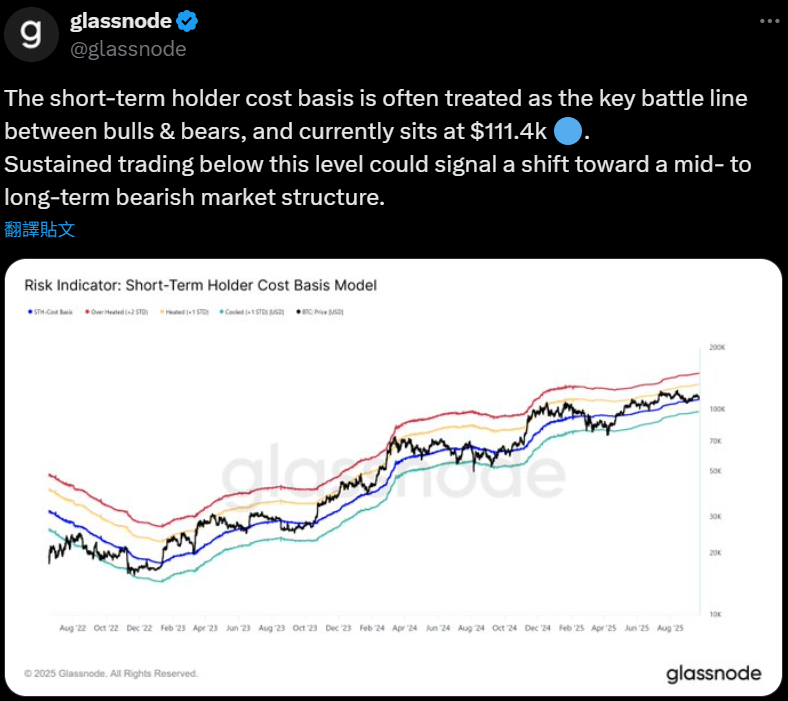Click the chart title Risk Indicator text
788x701 pixels.
point(201,285)
